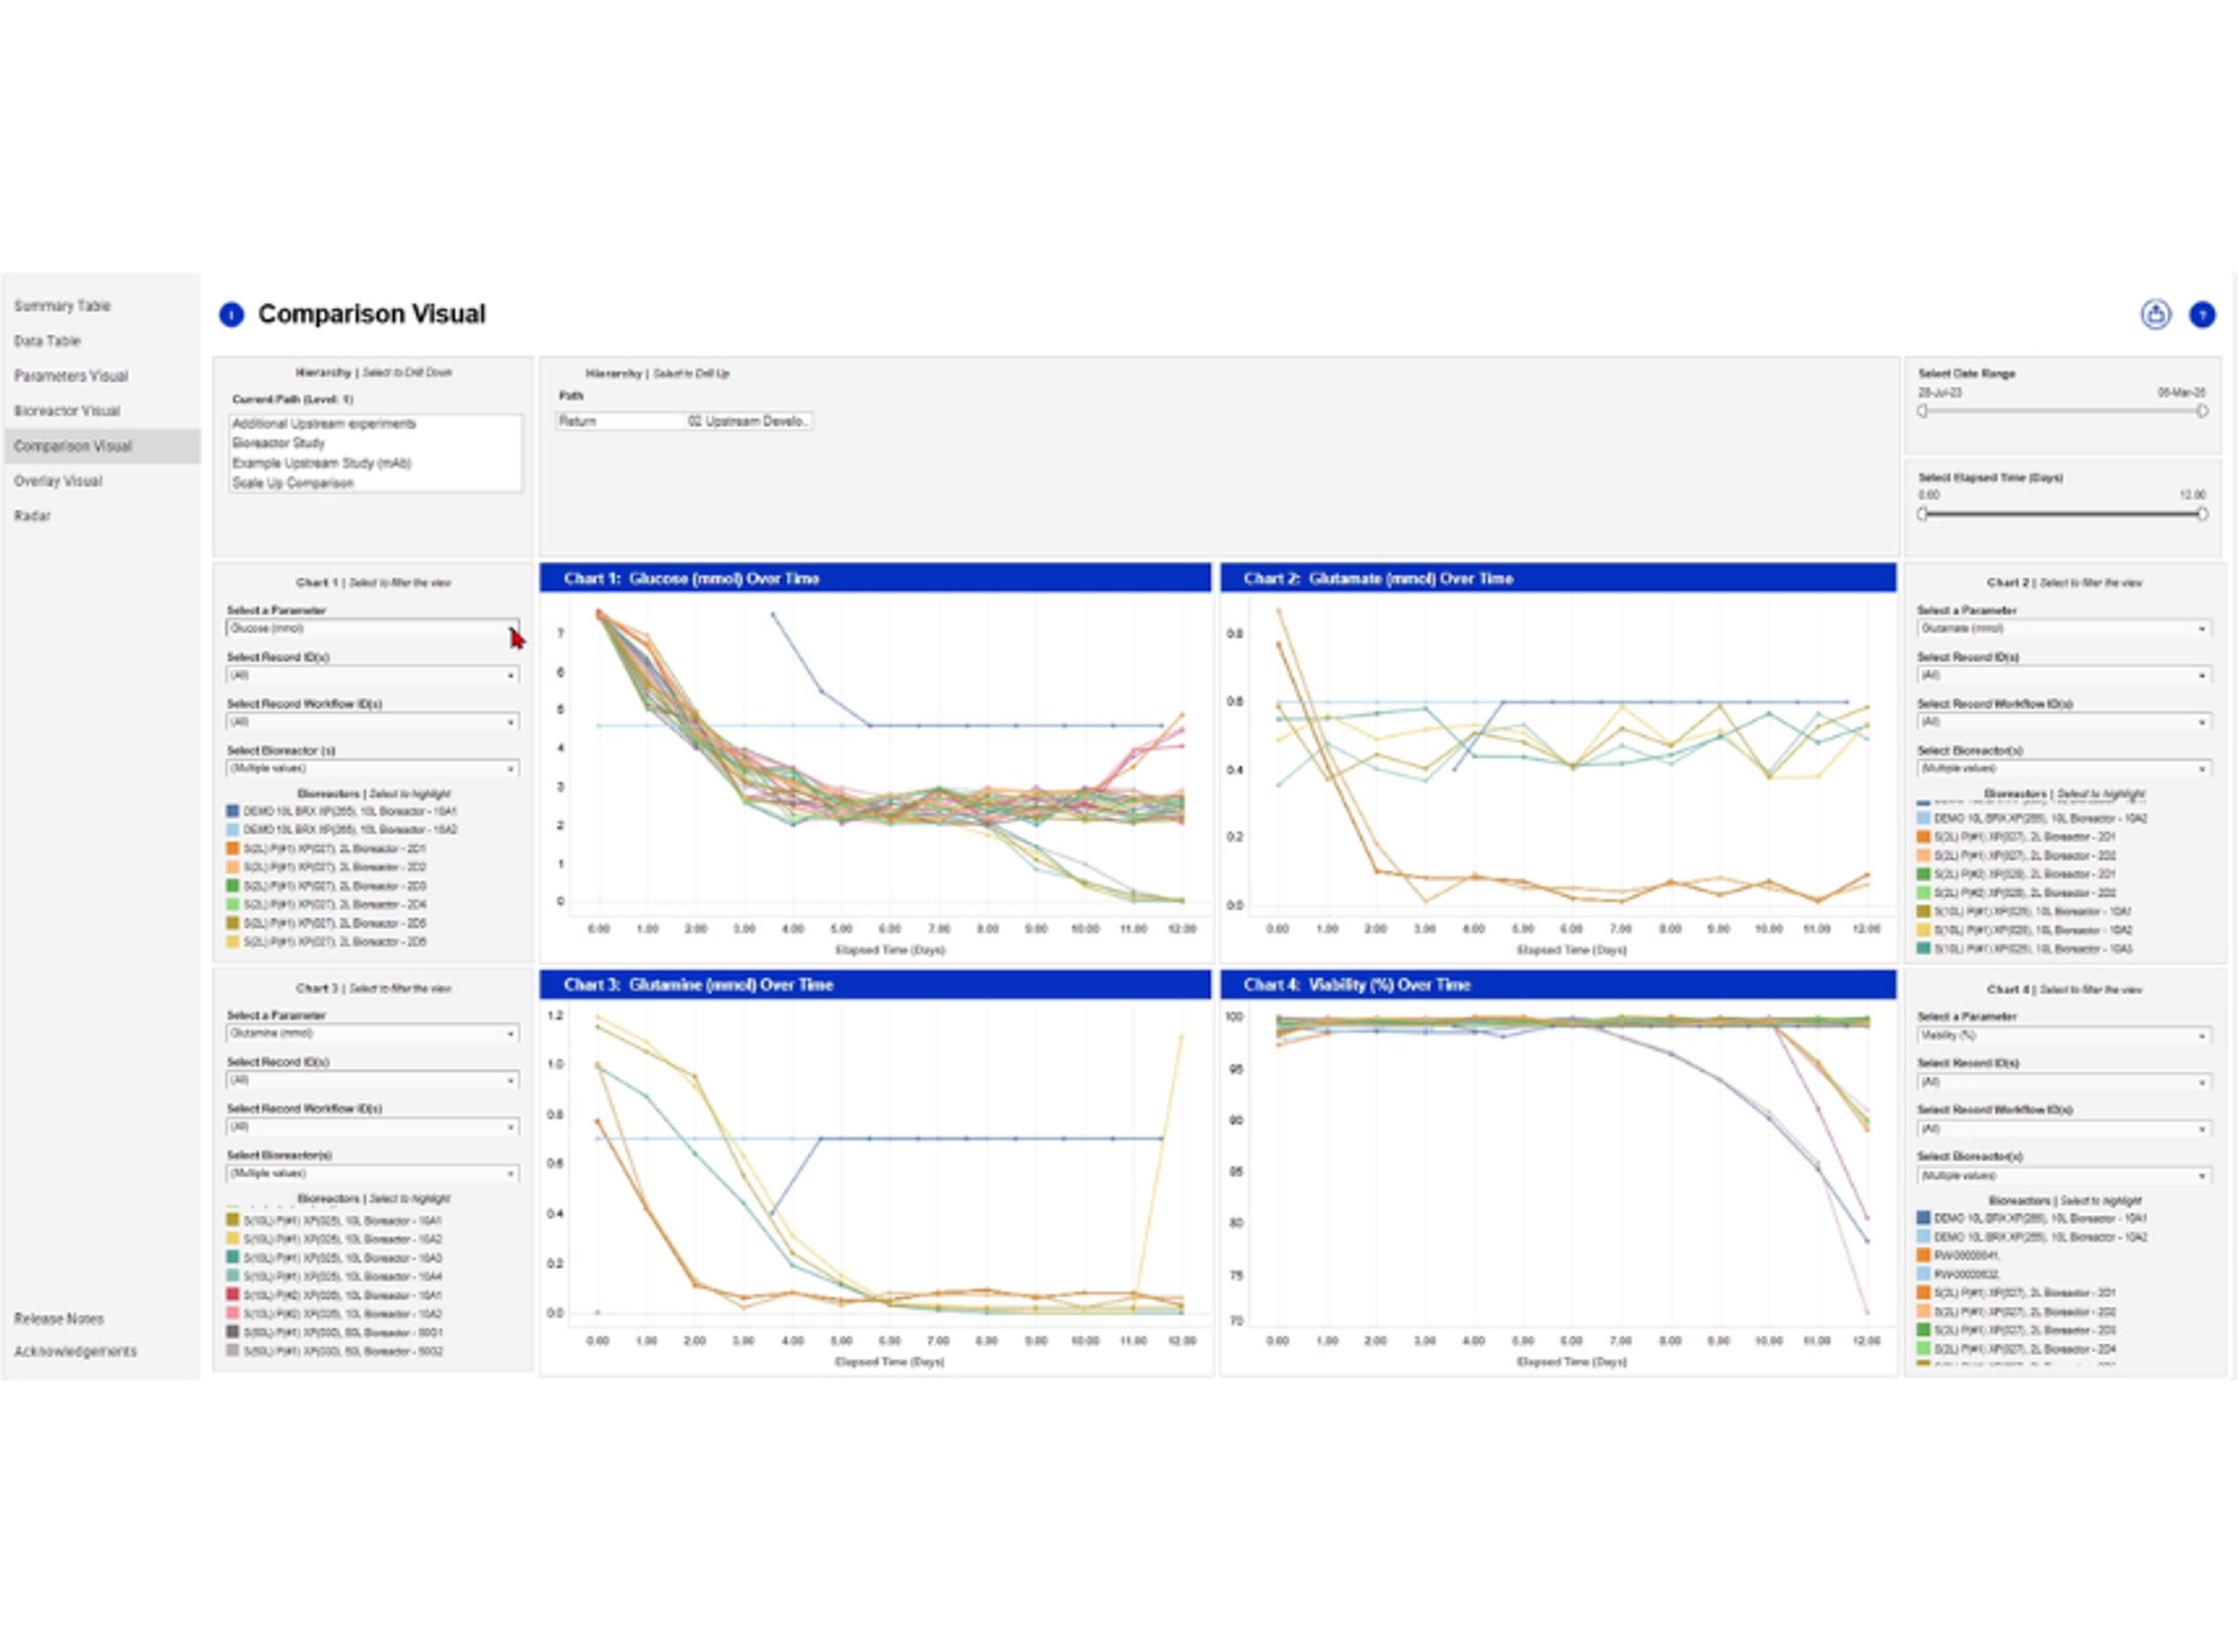This screenshot has height=1652, width=2238.
Task: Open Chart 3 parameter dropdown showing Glutamine (mmol)
Action: (x=372, y=1034)
